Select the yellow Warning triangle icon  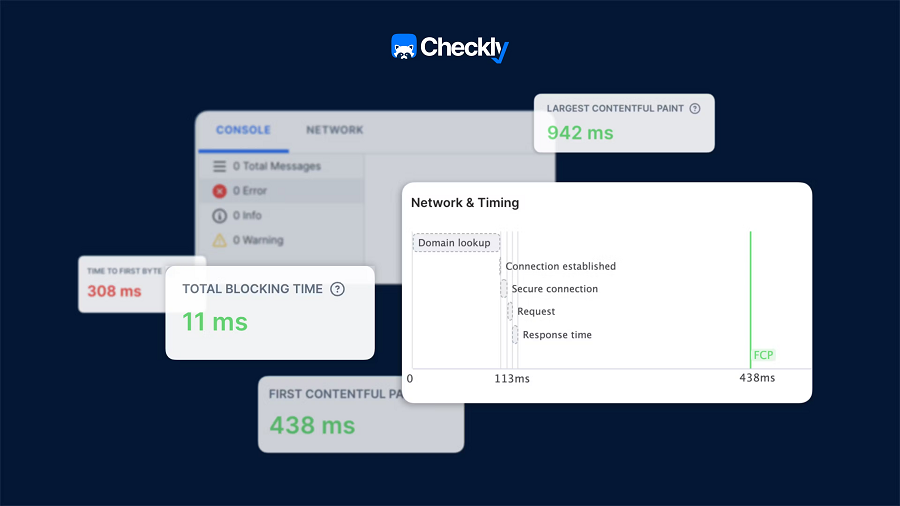(219, 240)
